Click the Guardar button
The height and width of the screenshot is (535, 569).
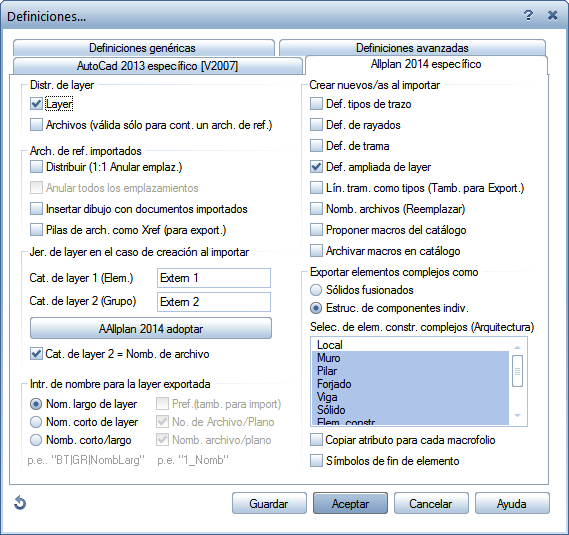pos(269,503)
